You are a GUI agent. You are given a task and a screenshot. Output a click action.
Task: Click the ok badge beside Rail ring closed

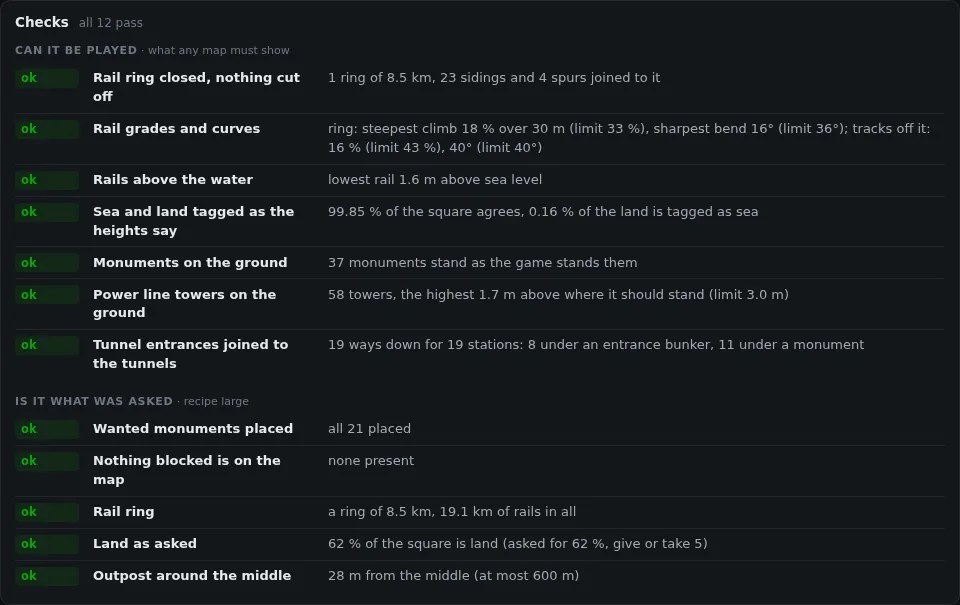[47, 78]
